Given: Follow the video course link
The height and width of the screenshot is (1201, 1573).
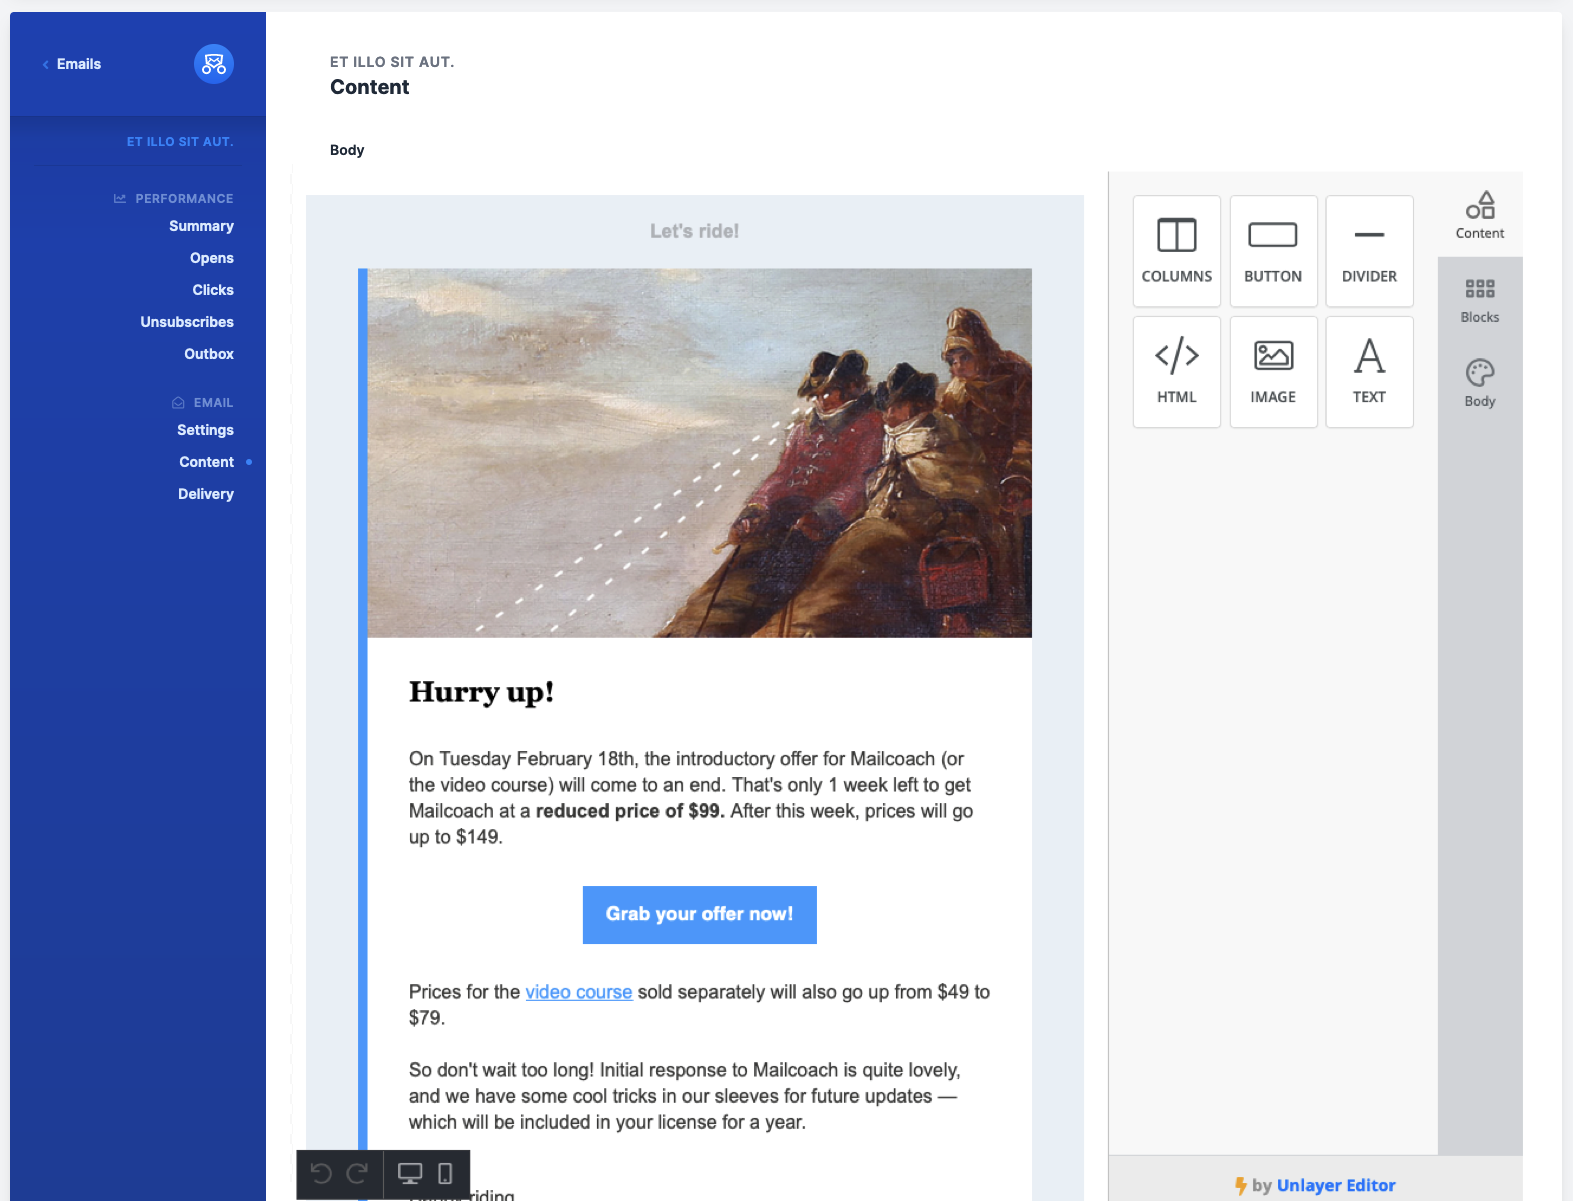Looking at the screenshot, I should 579,992.
